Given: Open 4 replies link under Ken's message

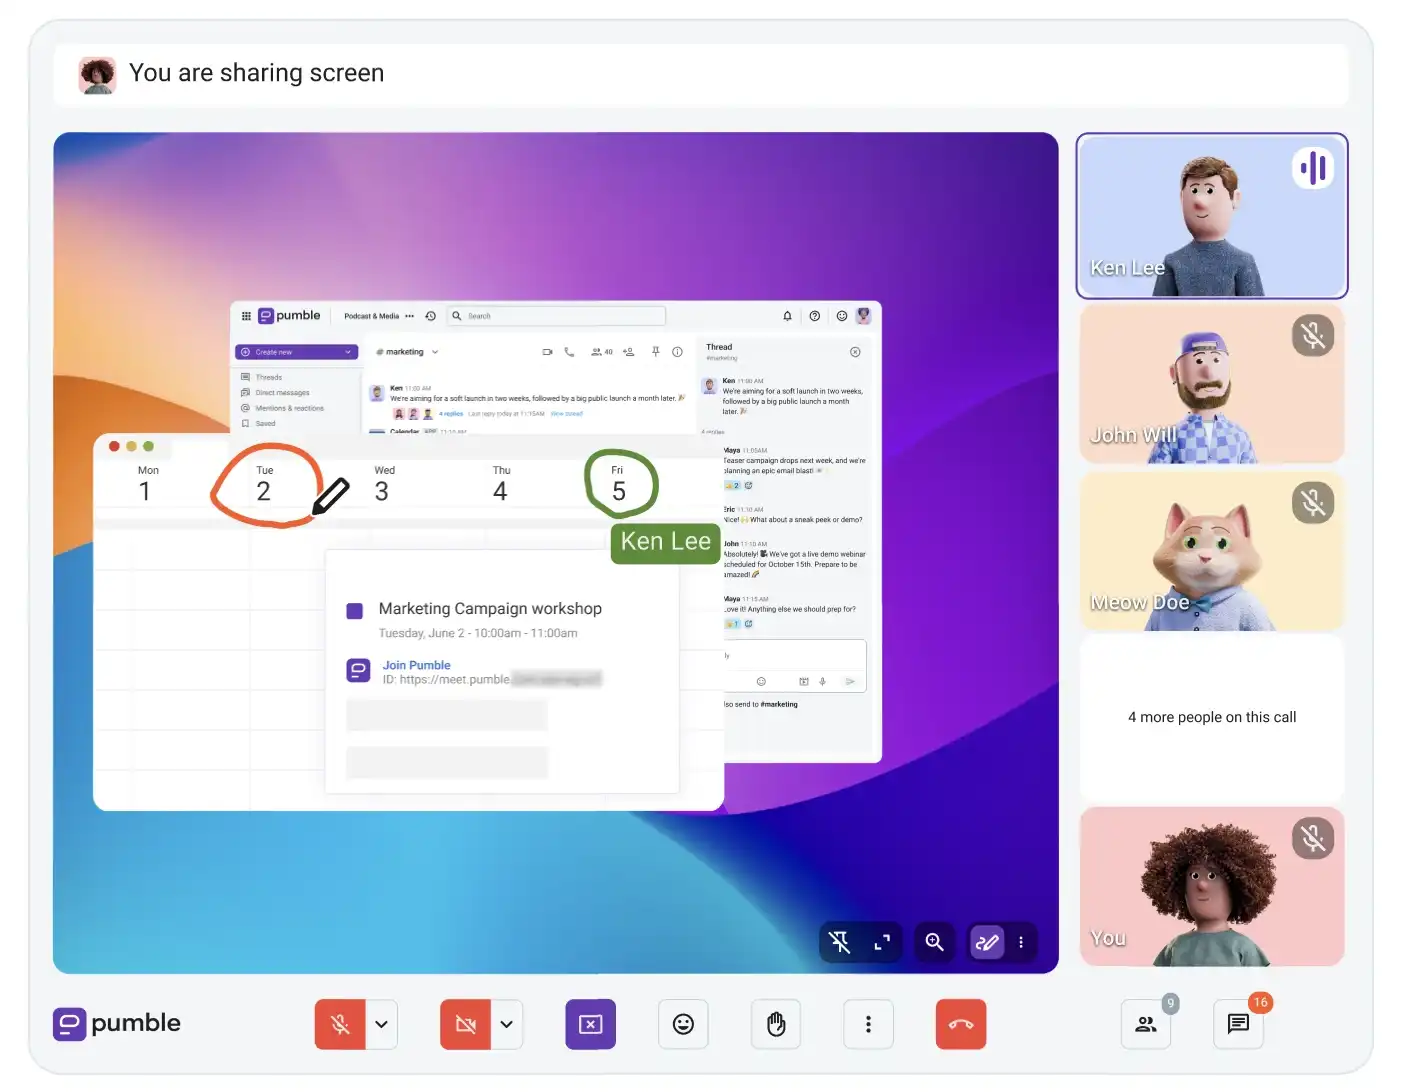Looking at the screenshot, I should pos(451,414).
